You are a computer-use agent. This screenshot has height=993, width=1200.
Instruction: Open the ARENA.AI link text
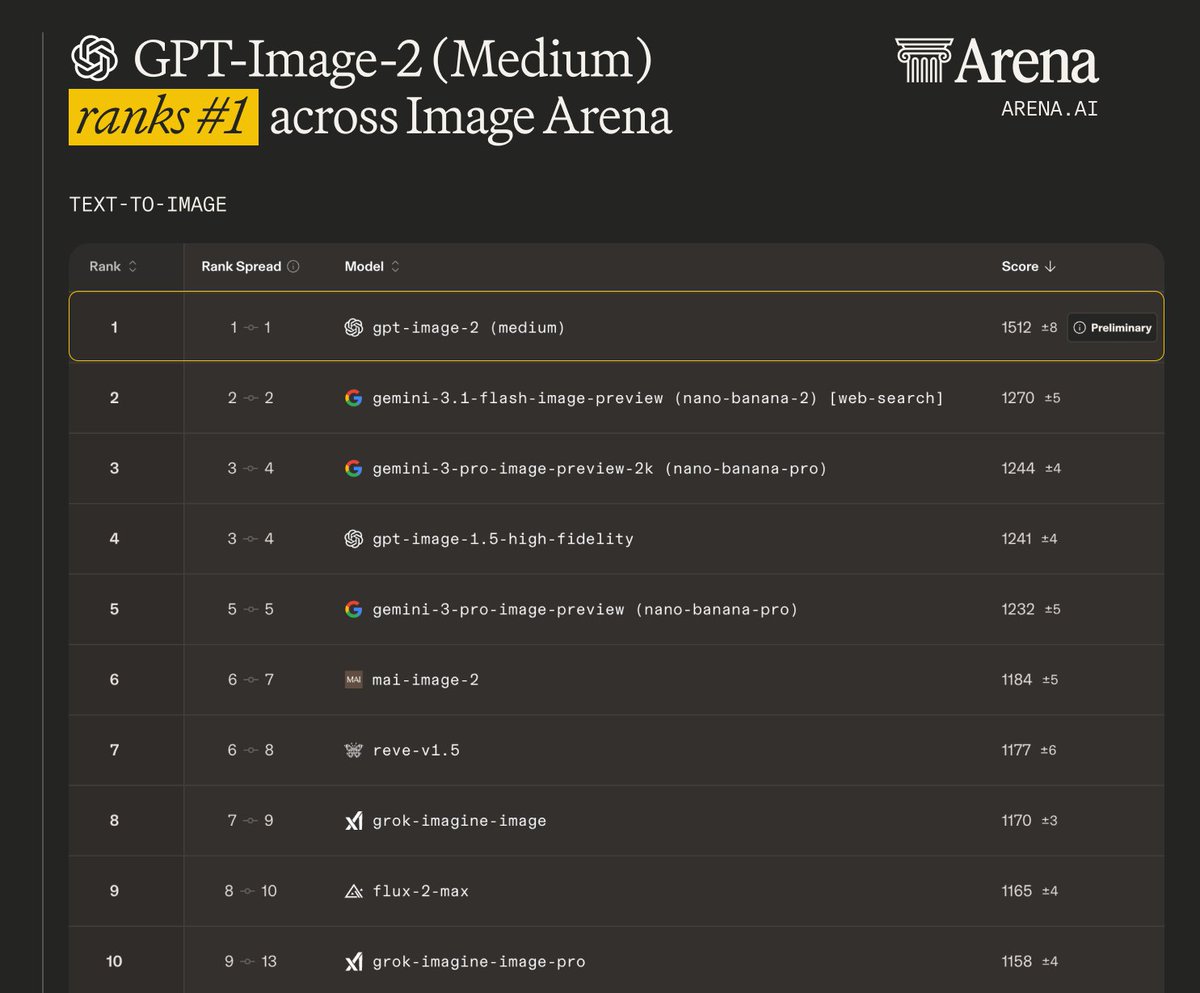point(1049,109)
